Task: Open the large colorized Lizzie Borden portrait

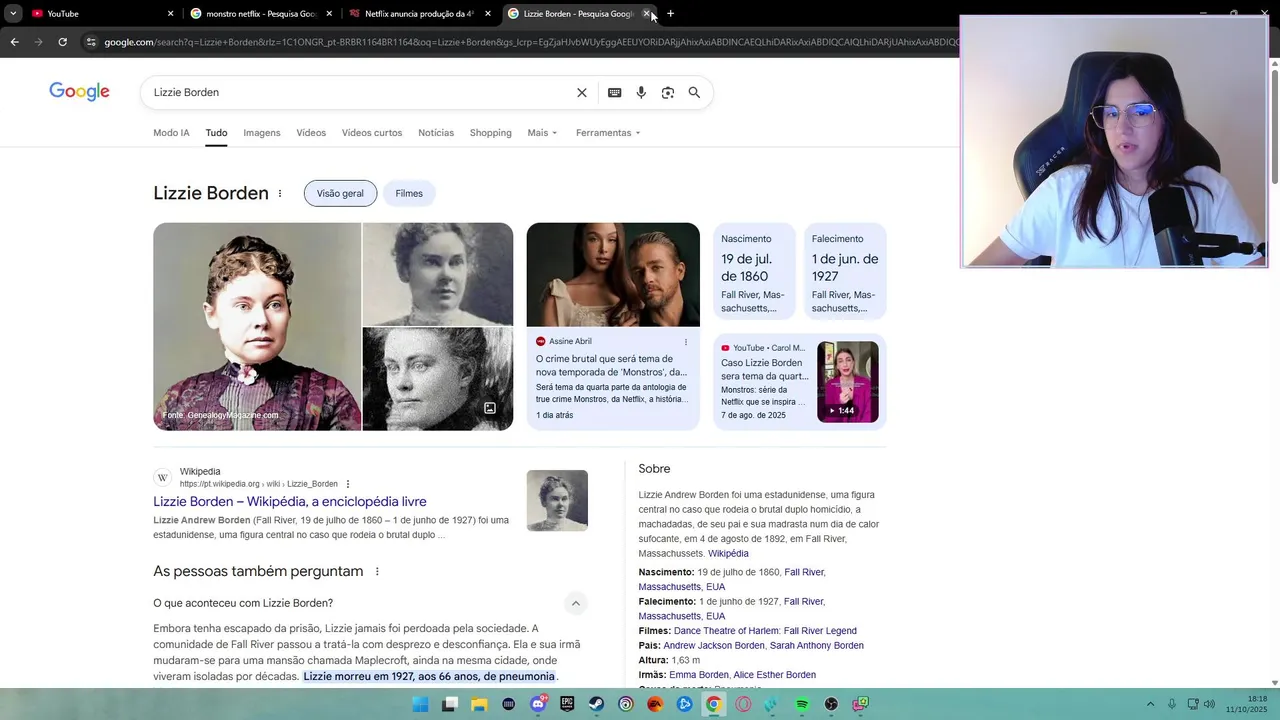Action: 257,326
